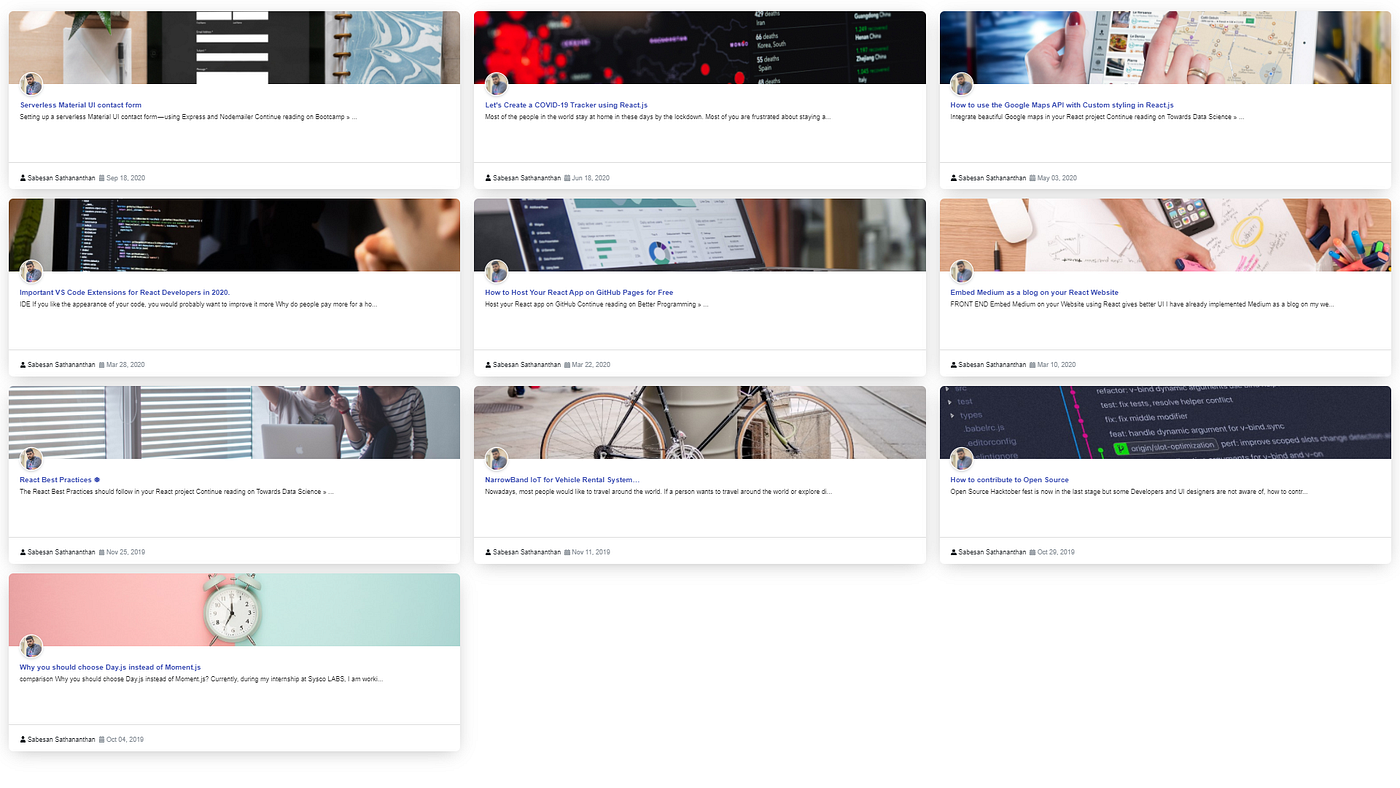Click user icon beside author on Mar 28, 2020 card
Viewport: 1400px width, 788px height.
click(23, 365)
